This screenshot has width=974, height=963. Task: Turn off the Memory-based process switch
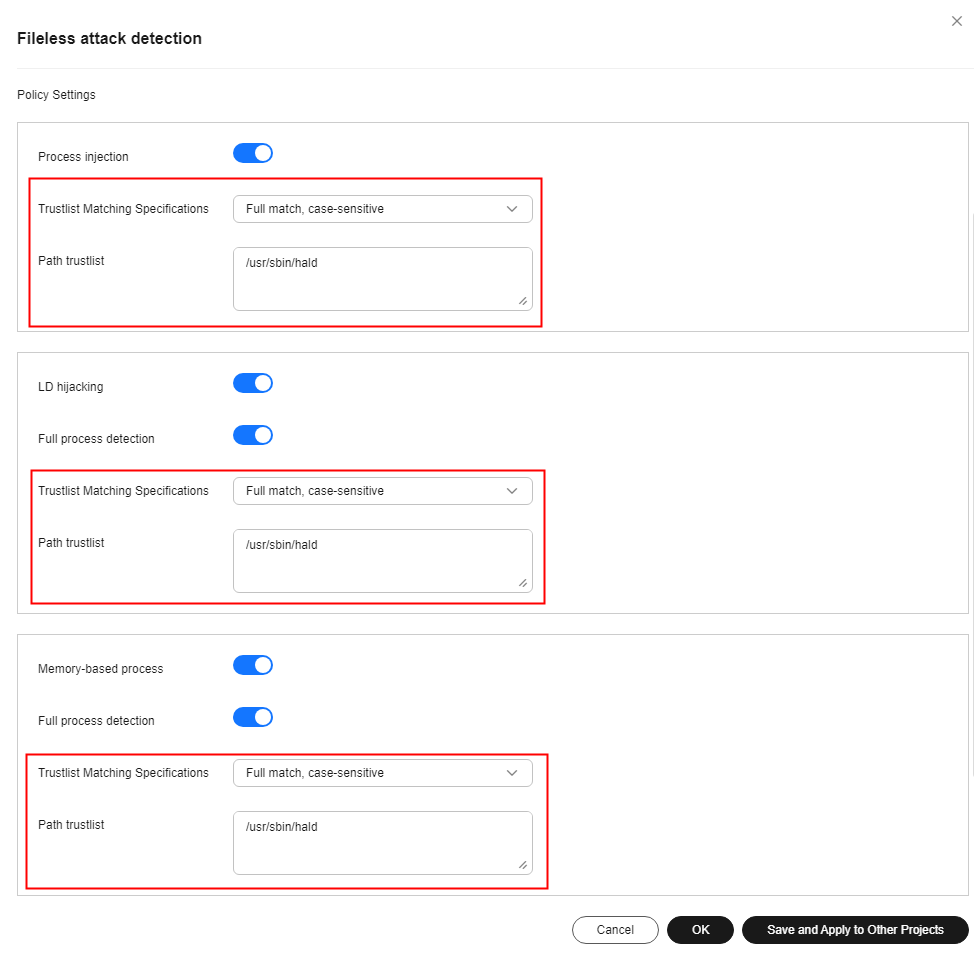[253, 665]
